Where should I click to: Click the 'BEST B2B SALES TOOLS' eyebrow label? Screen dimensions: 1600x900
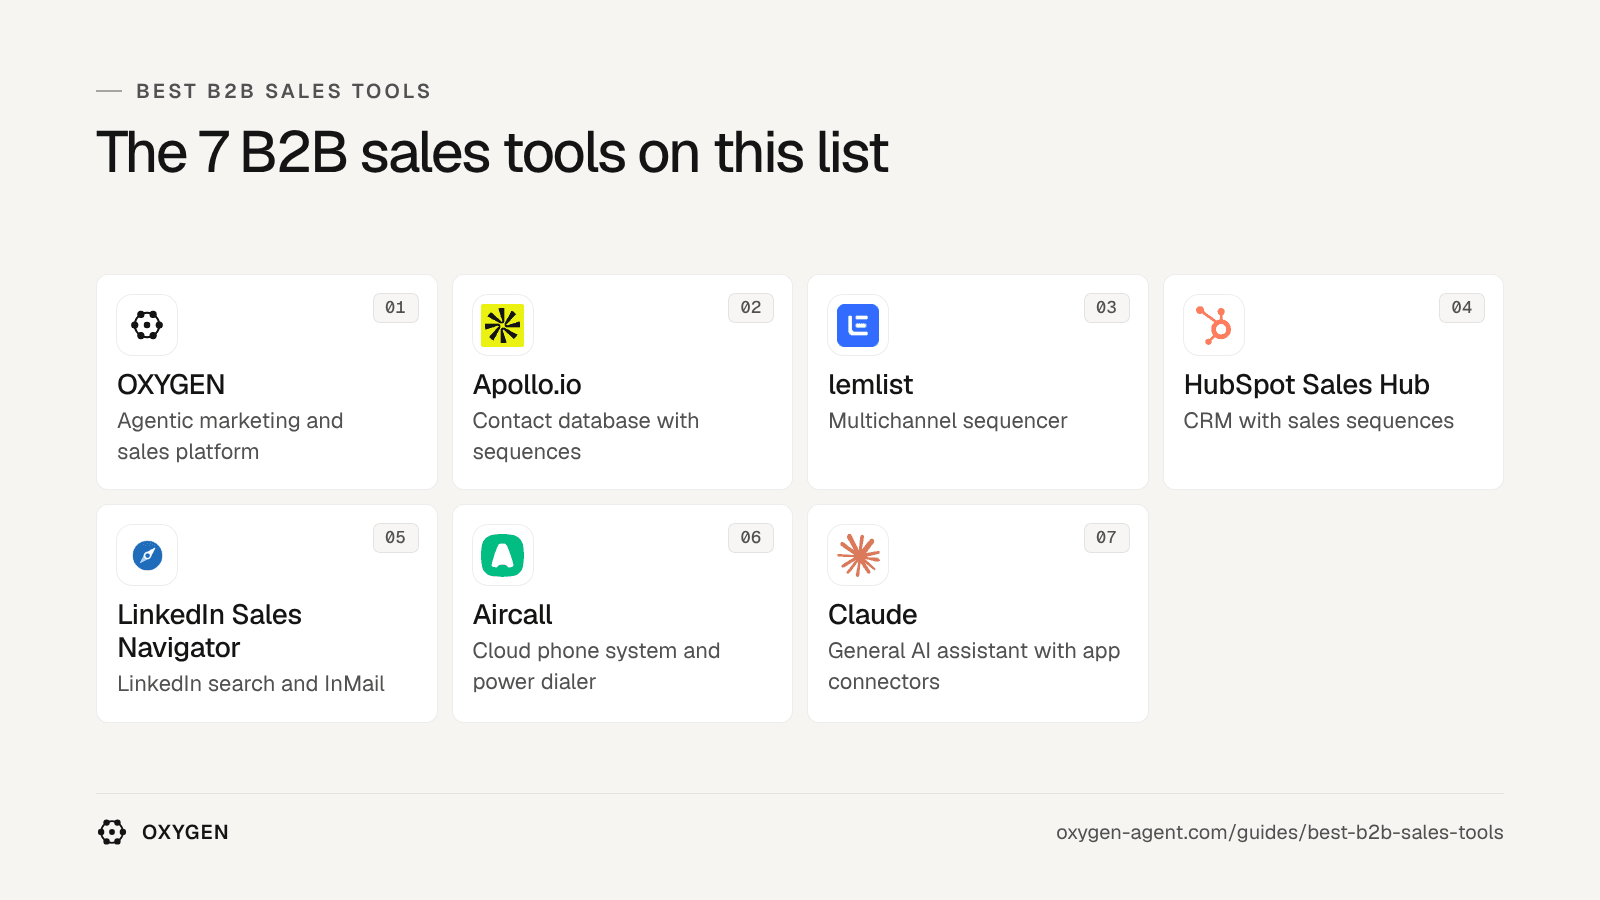284,91
